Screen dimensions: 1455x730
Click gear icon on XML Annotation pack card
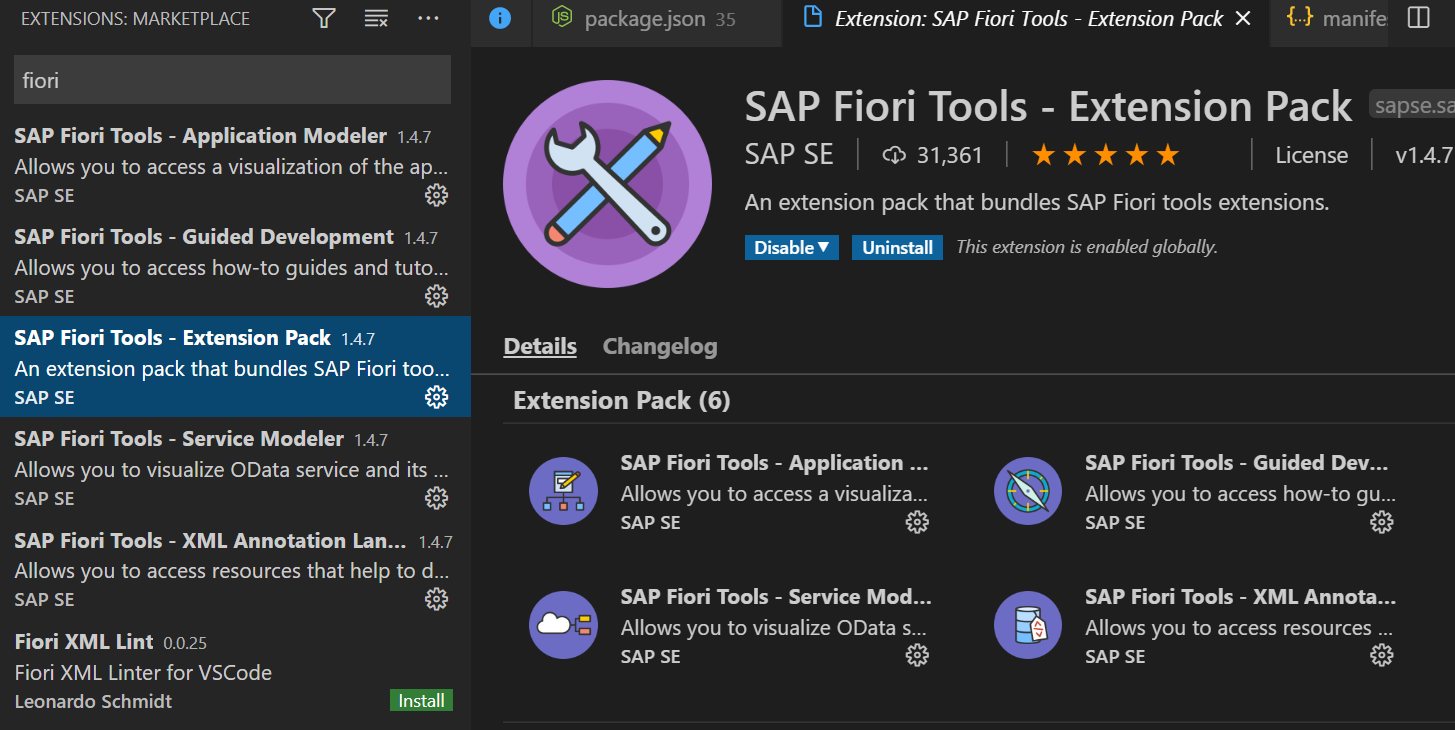(1381, 655)
